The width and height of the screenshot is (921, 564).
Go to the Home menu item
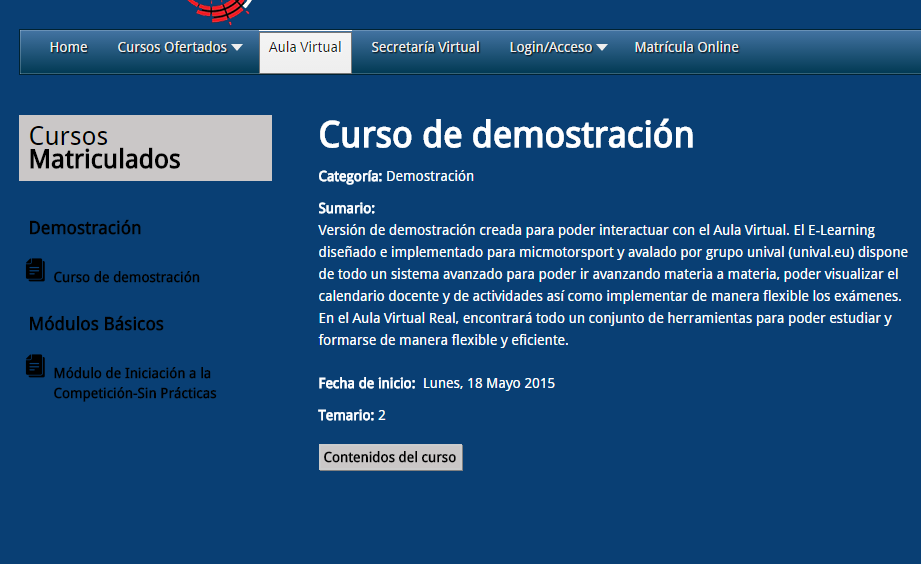click(68, 48)
